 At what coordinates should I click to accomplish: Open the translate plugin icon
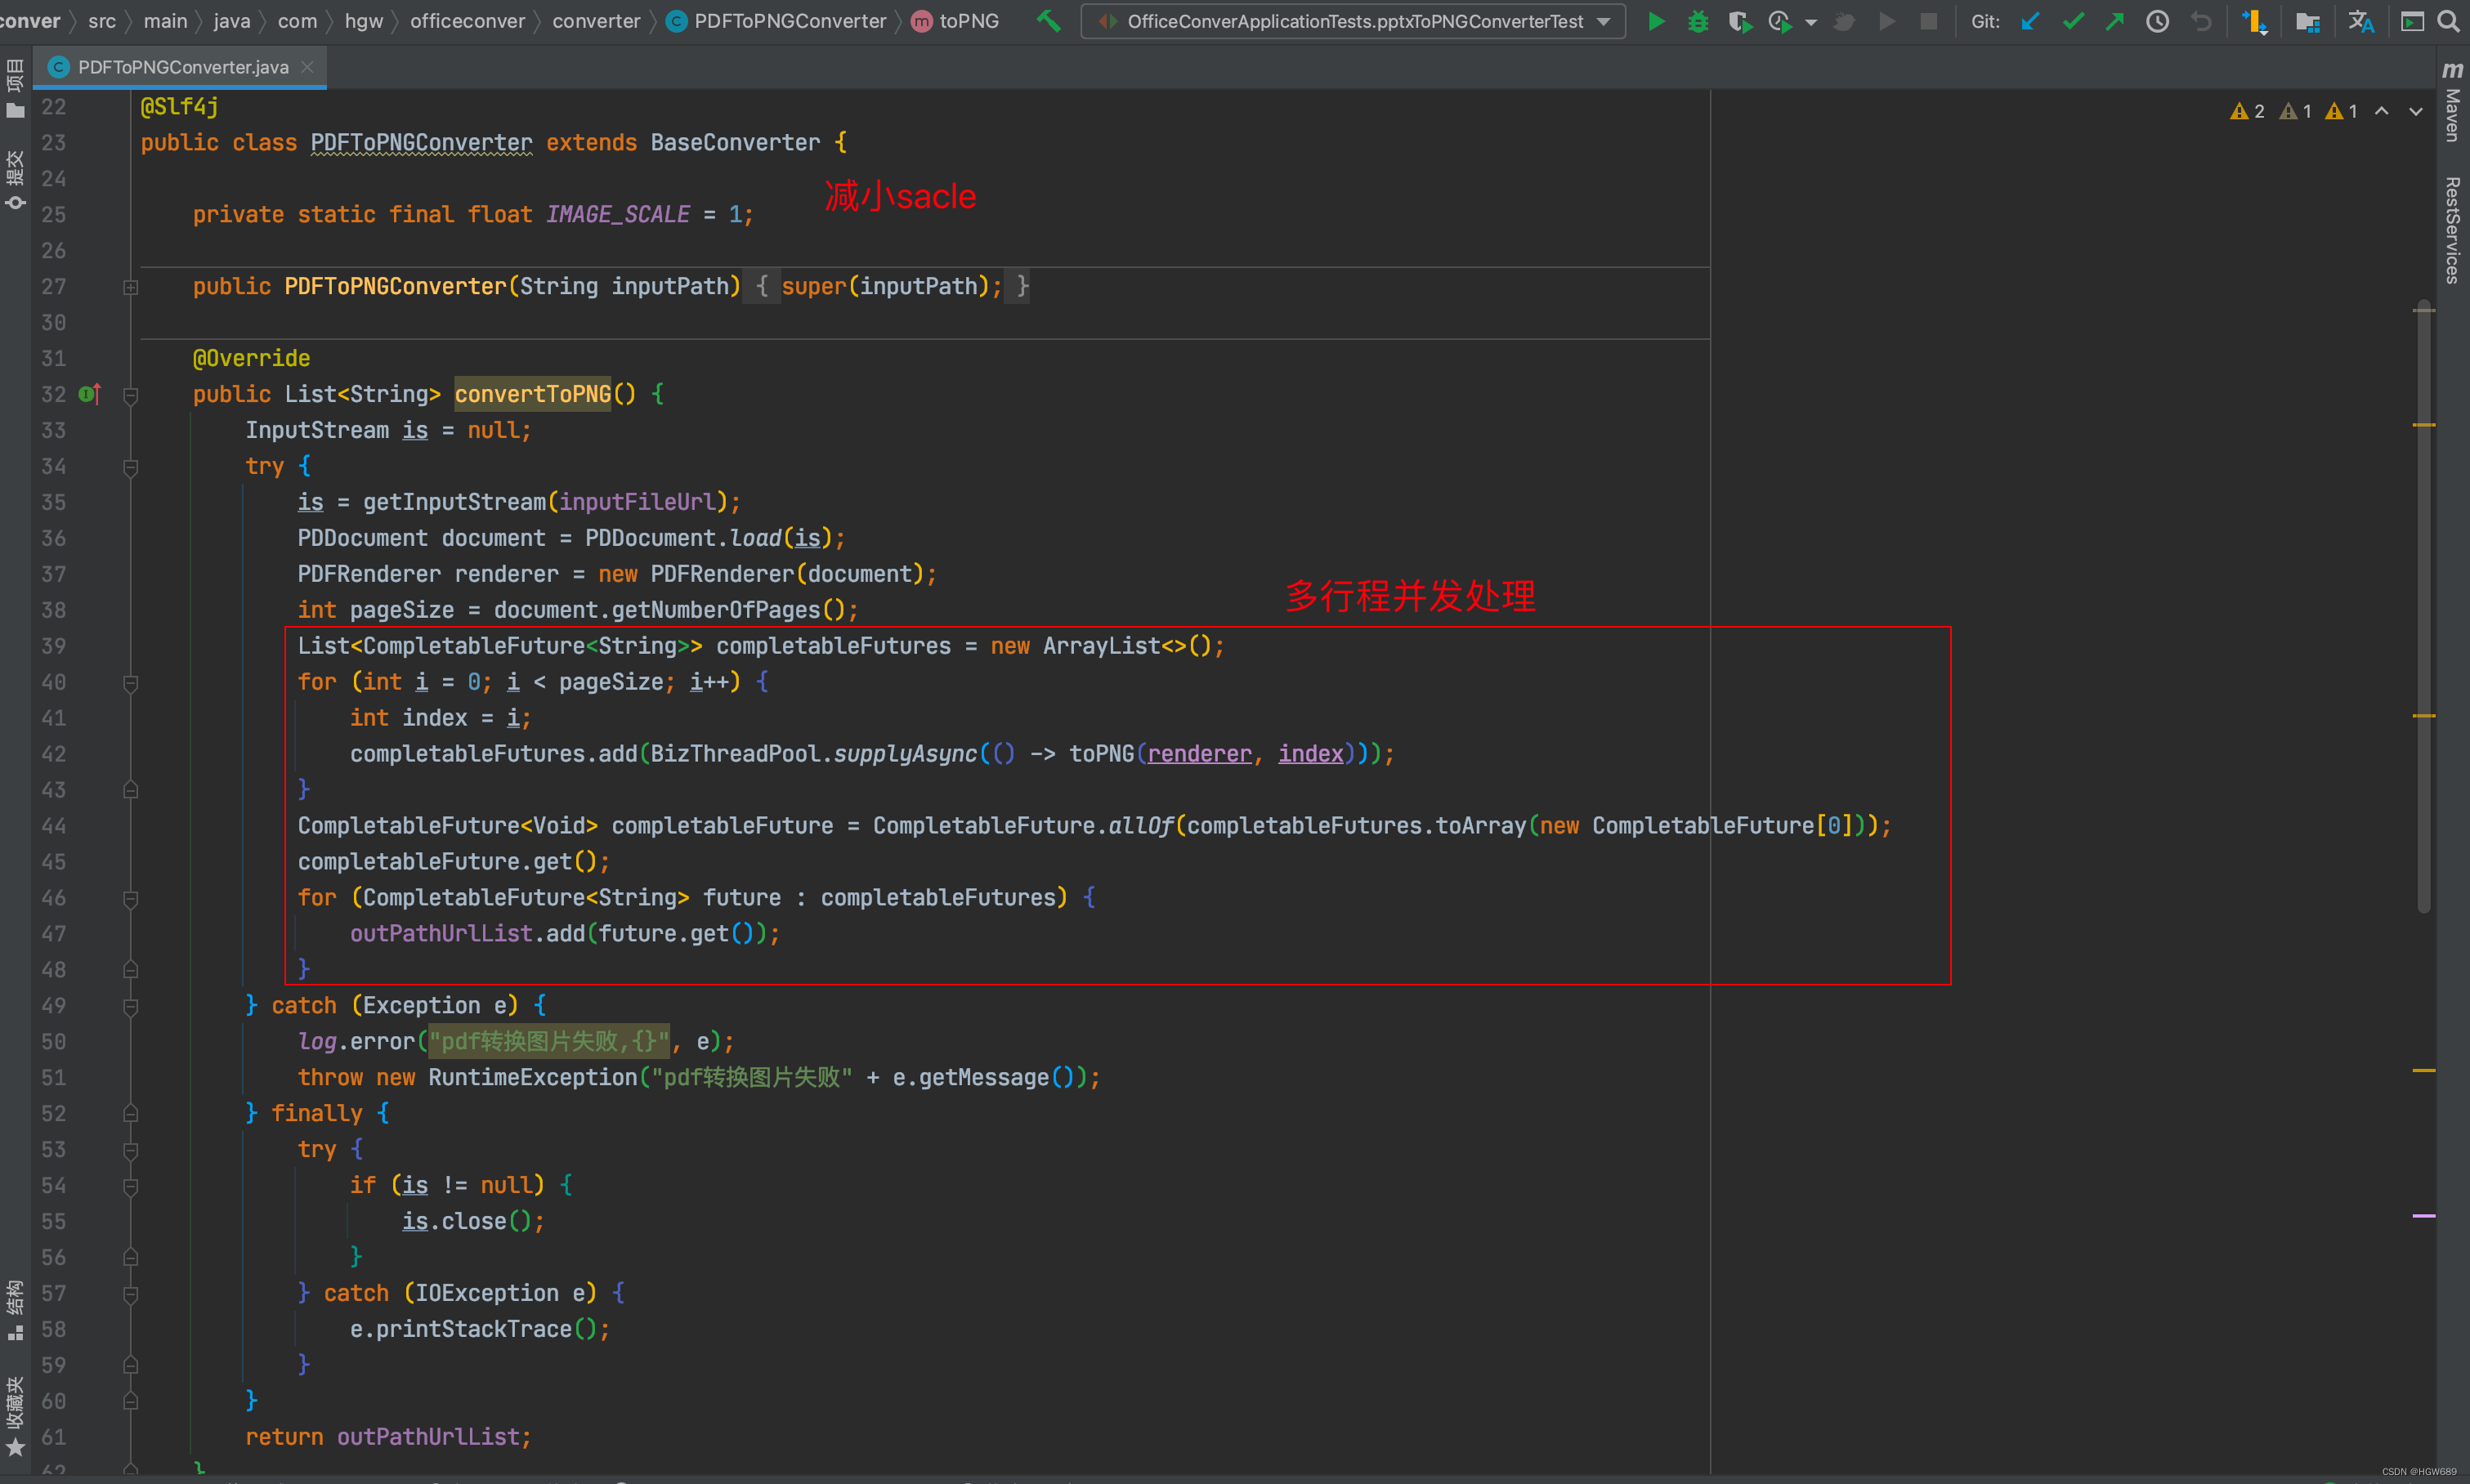tap(2362, 21)
